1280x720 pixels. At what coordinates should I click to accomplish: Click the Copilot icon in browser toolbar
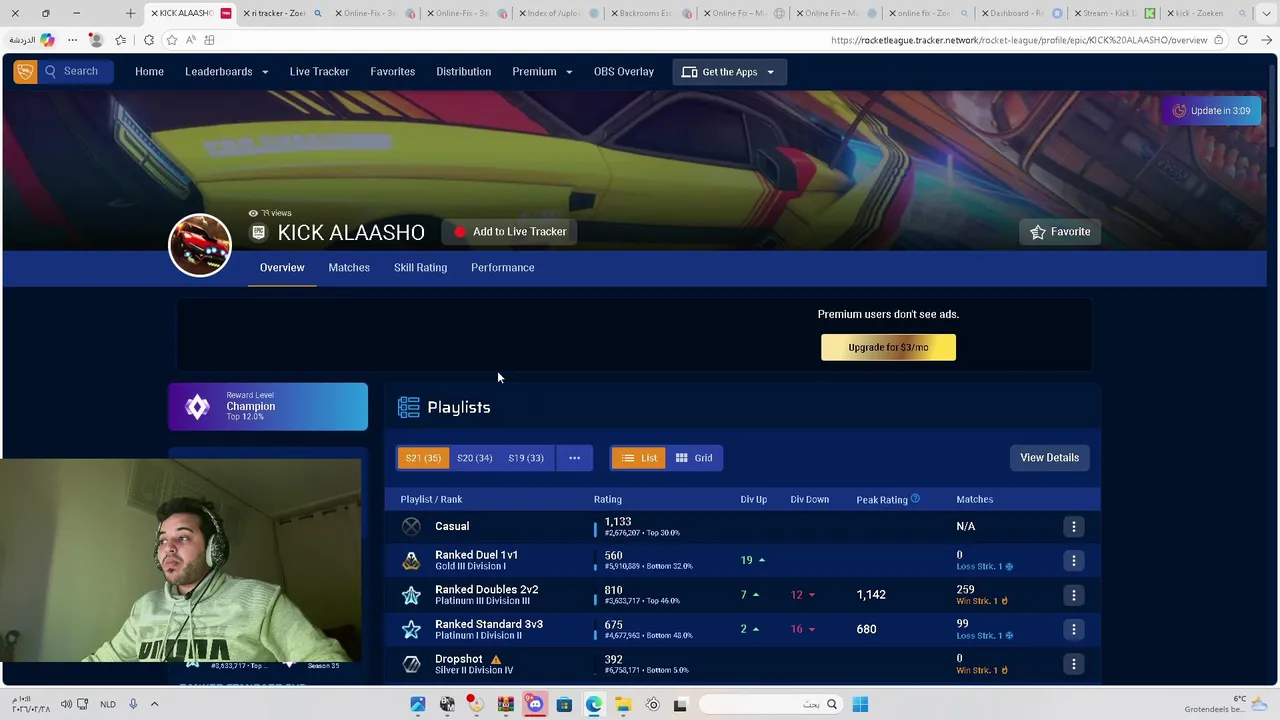(x=47, y=40)
